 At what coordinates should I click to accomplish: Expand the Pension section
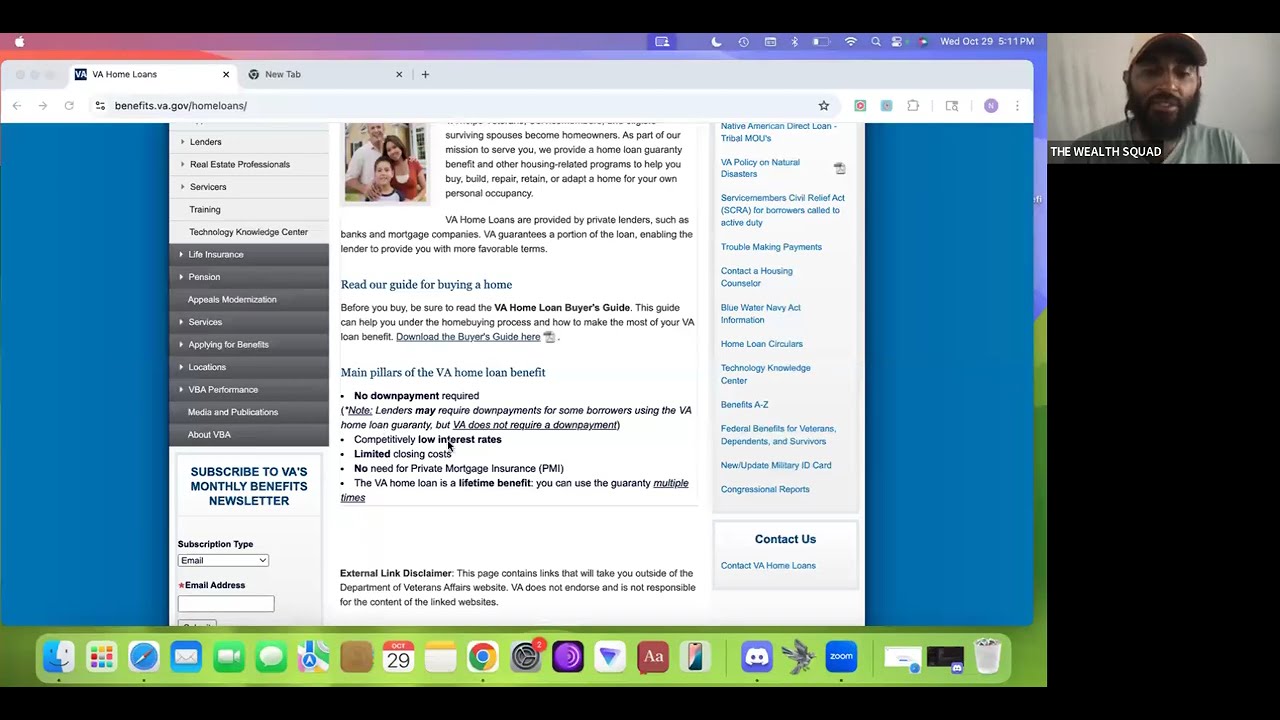[x=182, y=277]
